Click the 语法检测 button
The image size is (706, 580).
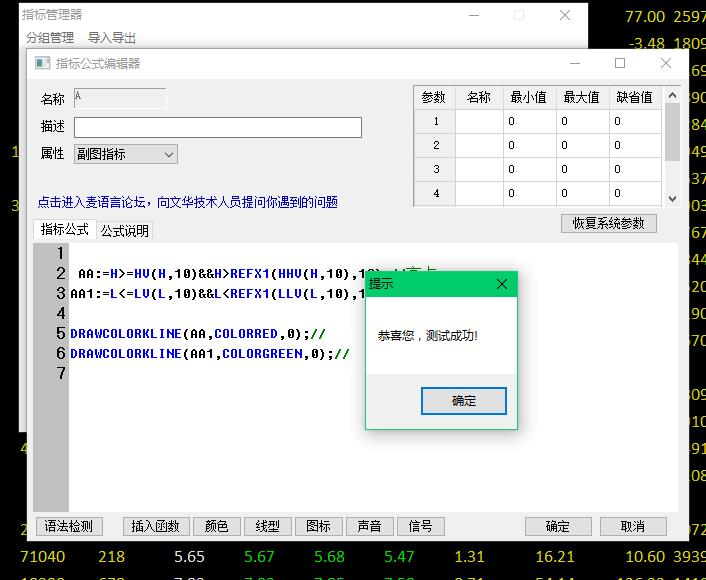point(69,526)
